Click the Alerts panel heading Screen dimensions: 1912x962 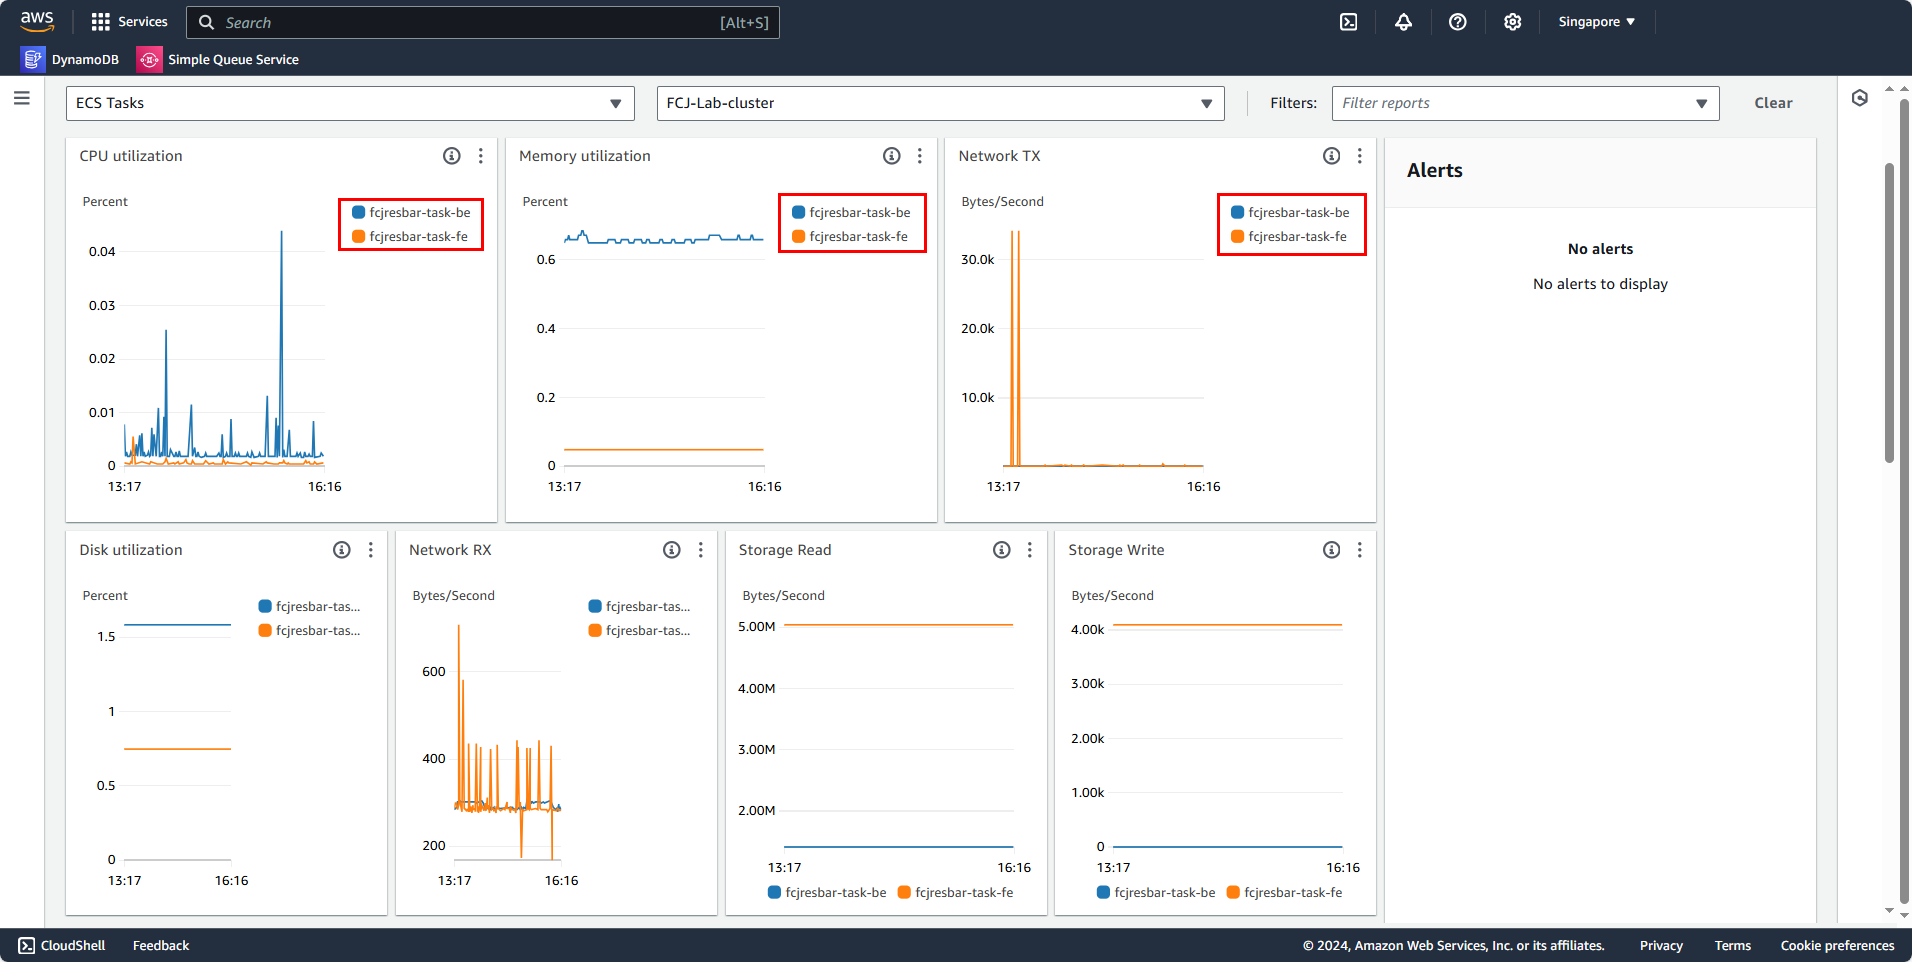pyautogui.click(x=1435, y=171)
